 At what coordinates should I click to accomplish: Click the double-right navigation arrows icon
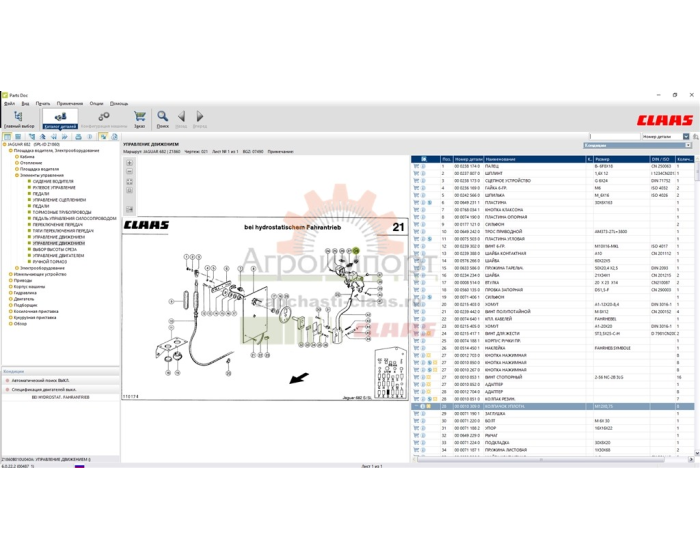tap(65, 137)
